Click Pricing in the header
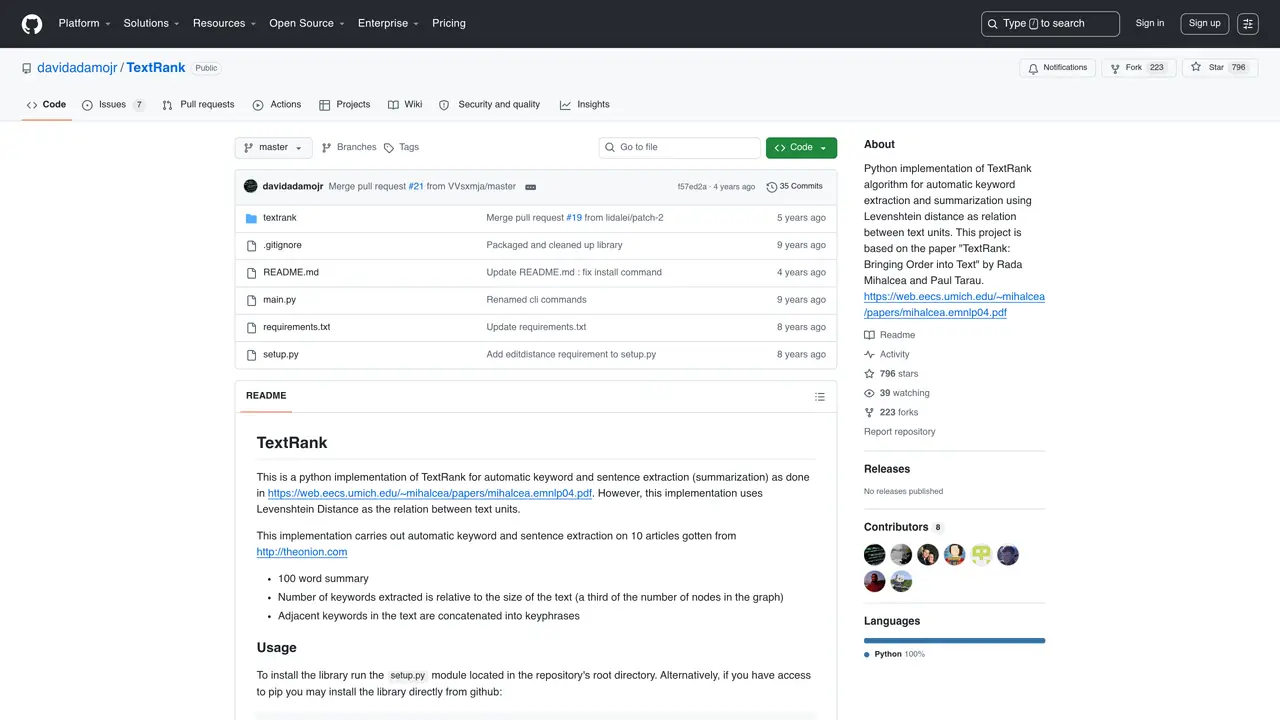Screen dimensions: 1280x720 [x=449, y=24]
